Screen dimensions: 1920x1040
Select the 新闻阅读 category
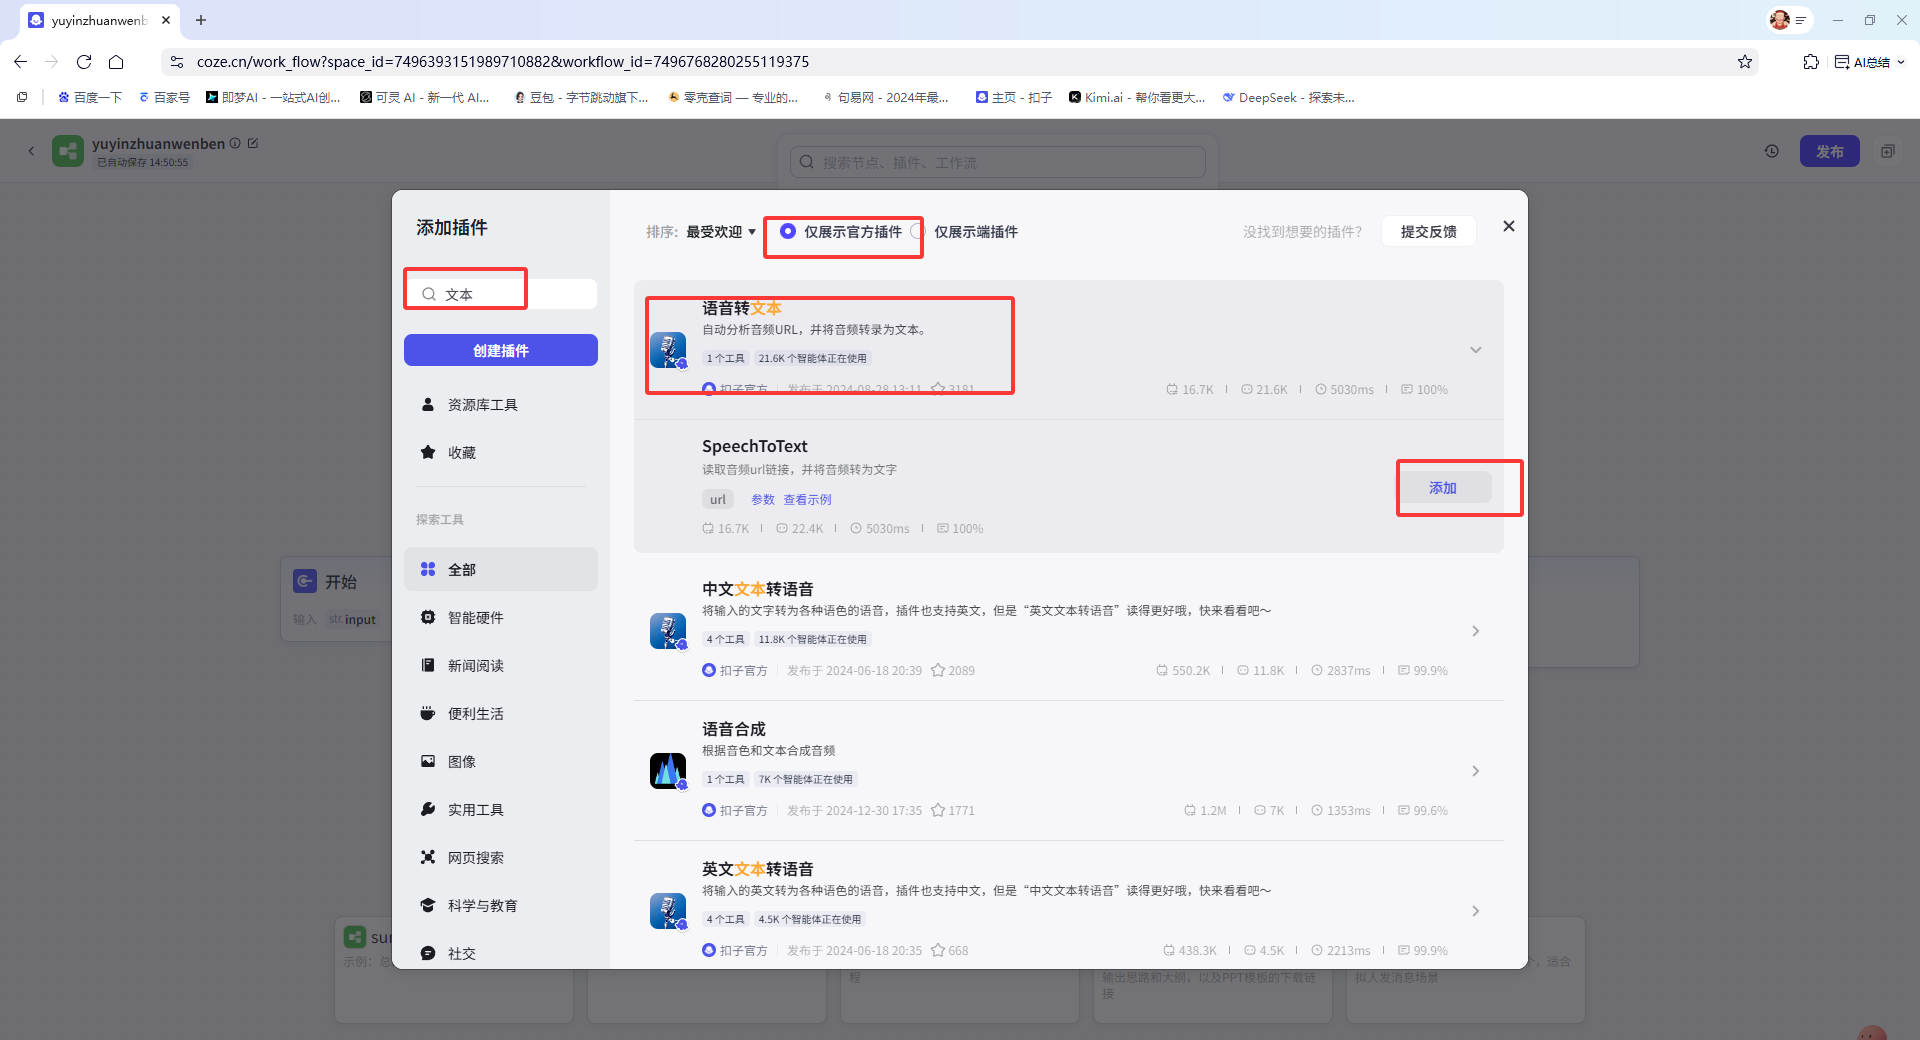pyautogui.click(x=501, y=666)
